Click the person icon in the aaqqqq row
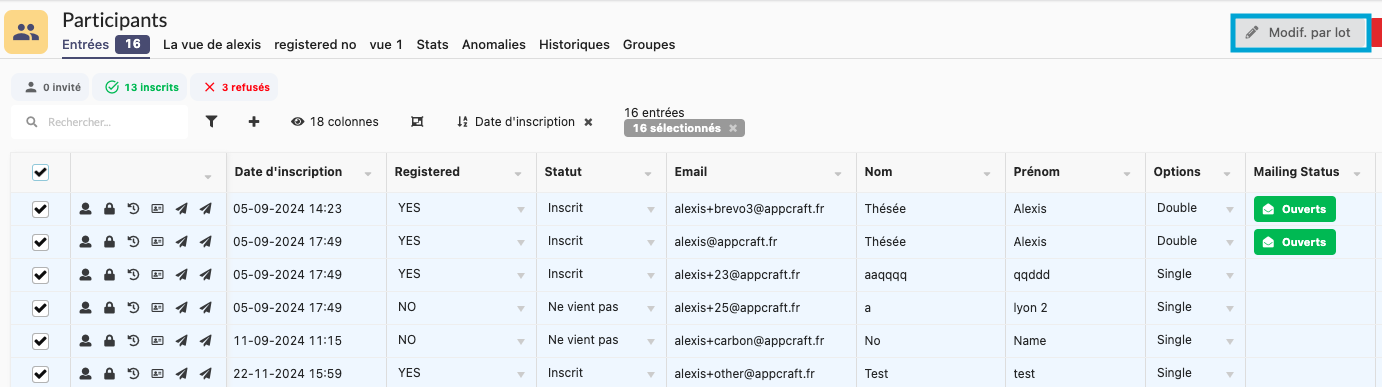 [85, 275]
